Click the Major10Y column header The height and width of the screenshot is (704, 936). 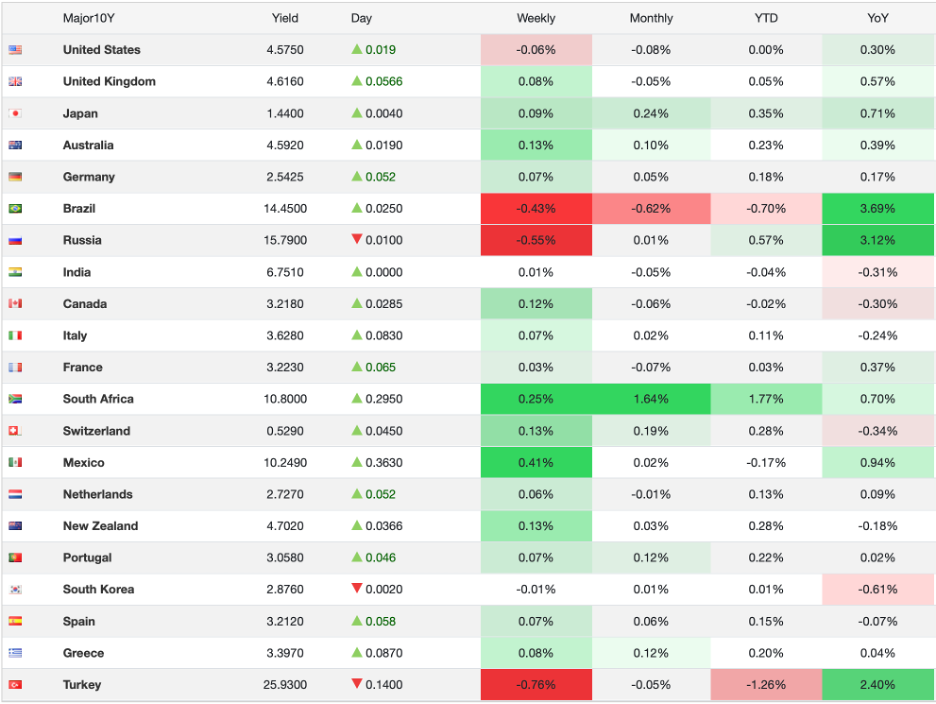tap(87, 18)
